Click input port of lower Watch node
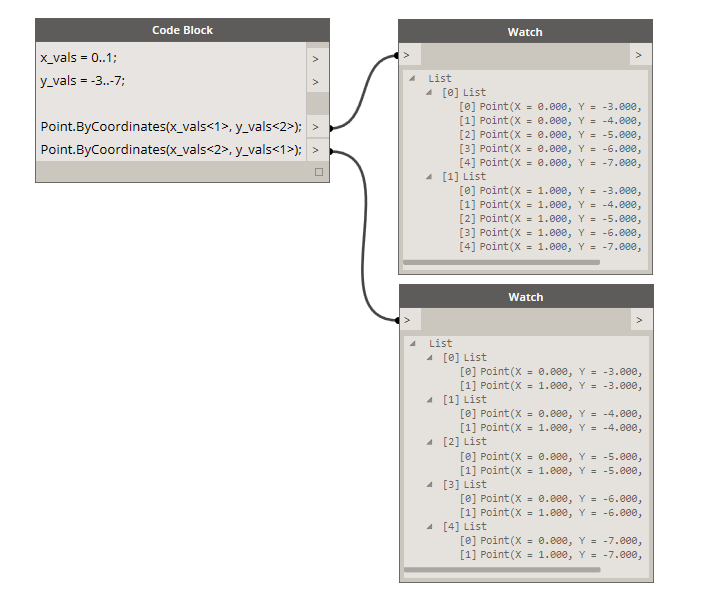The height and width of the screenshot is (606, 725). click(x=410, y=320)
